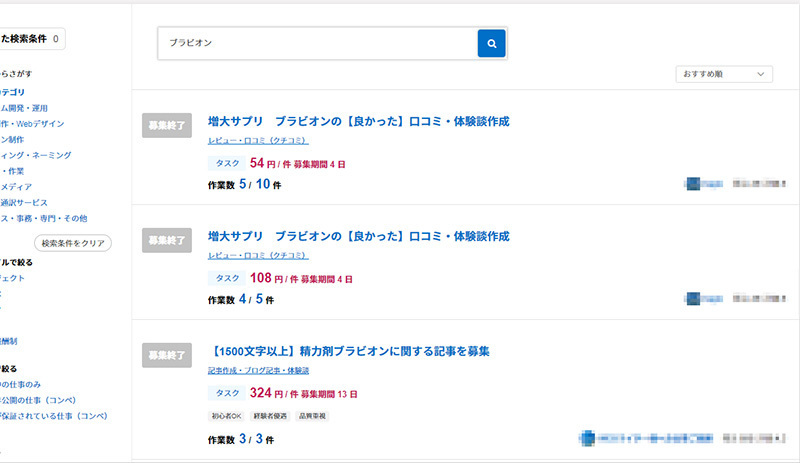Image resolution: width=800 pixels, height=463 pixels.
Task: Select the 作業 category in sidebar
Action: [x=12, y=171]
